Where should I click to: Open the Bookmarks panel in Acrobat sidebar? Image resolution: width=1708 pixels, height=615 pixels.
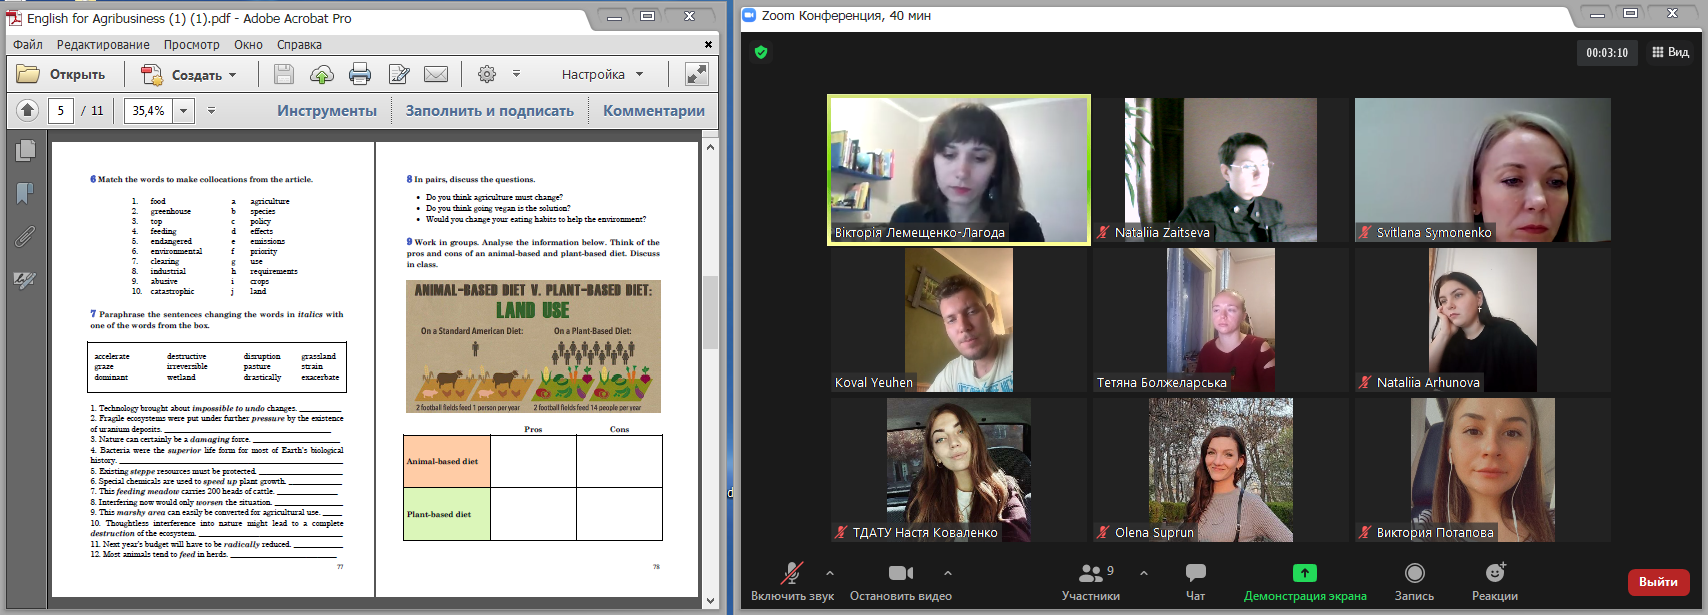click(25, 192)
